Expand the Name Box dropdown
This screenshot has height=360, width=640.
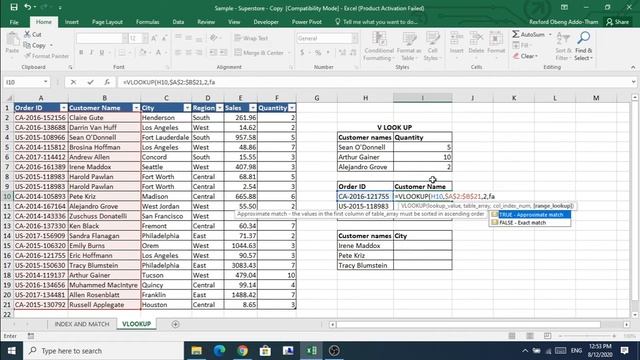click(x=45, y=82)
